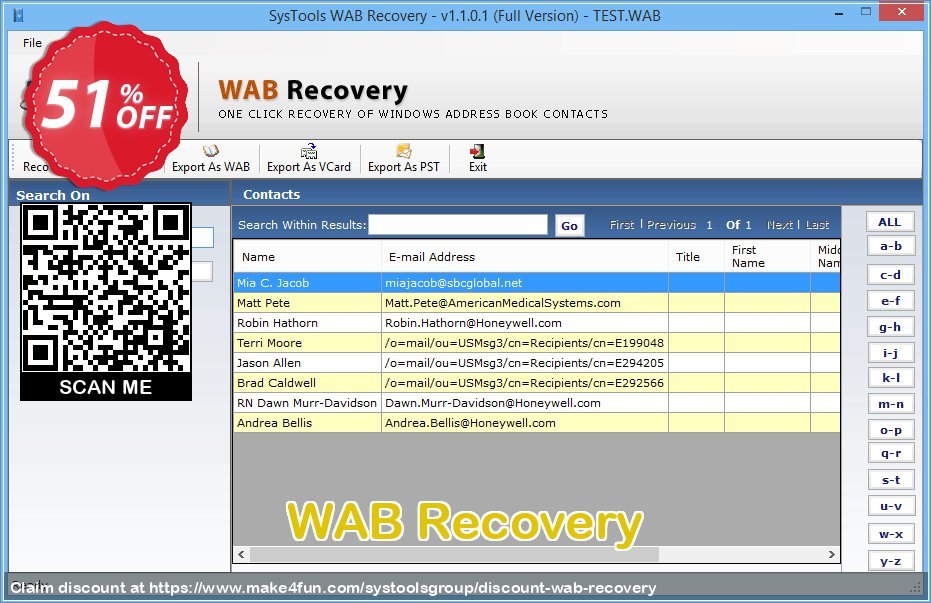
Task: Click the contacts table horizontal scrollbar thumb
Action: (x=454, y=554)
